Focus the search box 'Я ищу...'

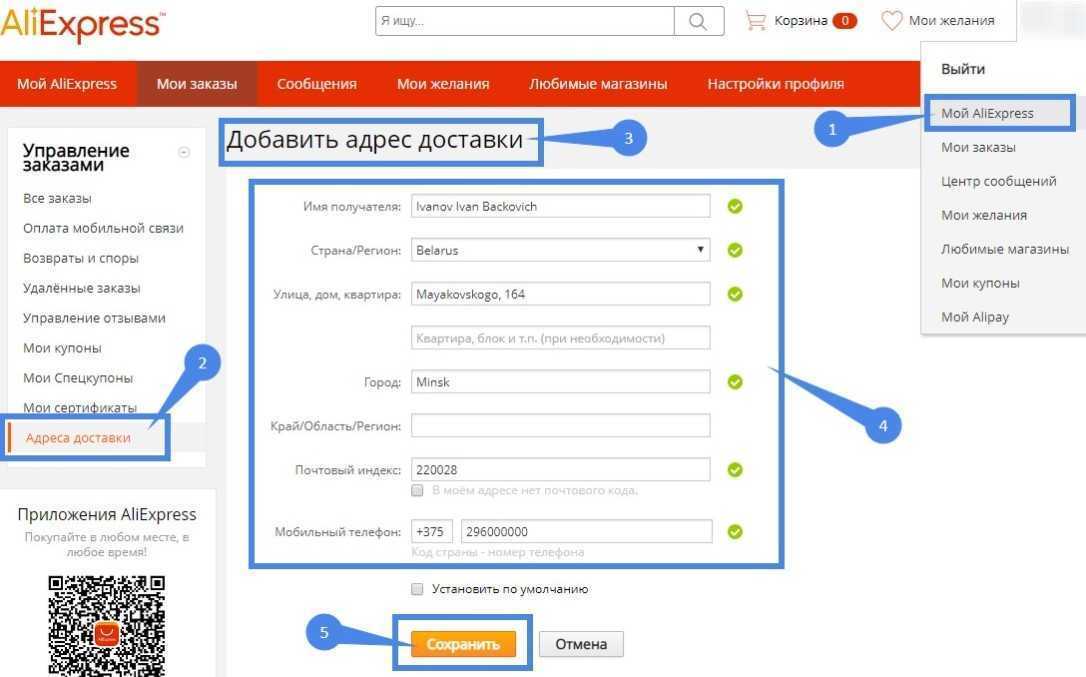coord(524,21)
